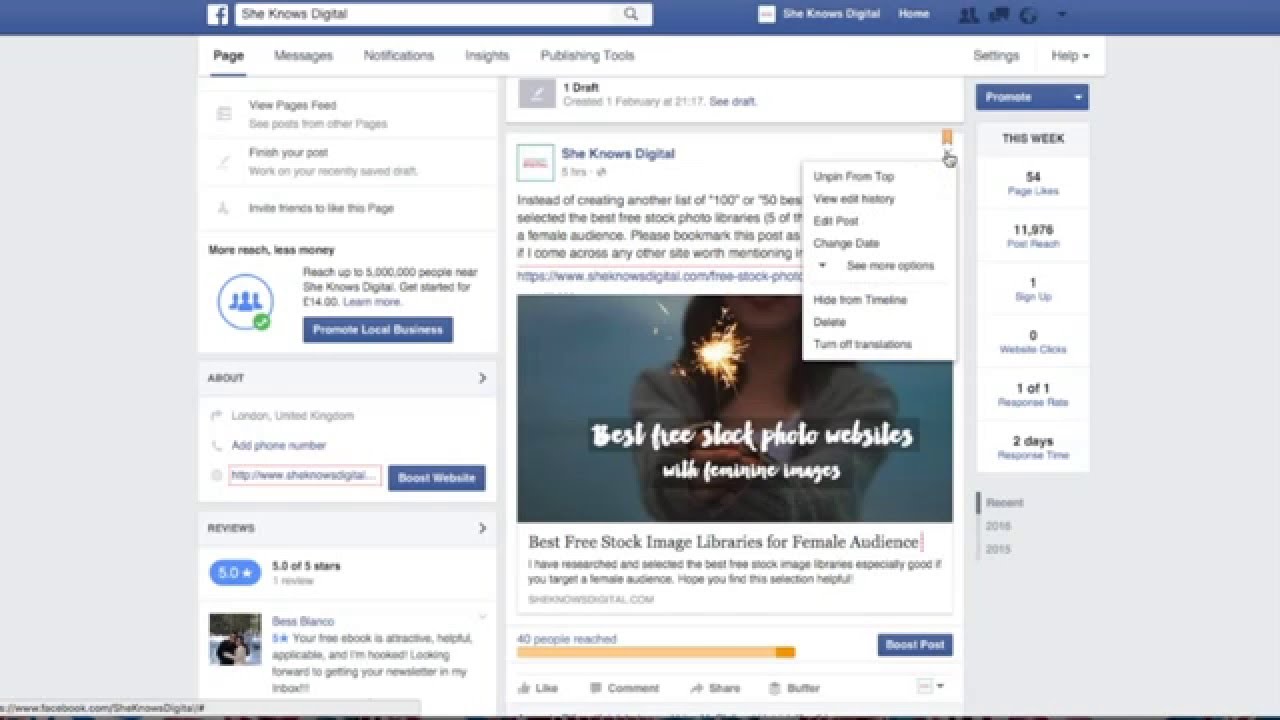Open the messages inbox icon
The image size is (1280, 720).
pyautogui.click(x=997, y=14)
